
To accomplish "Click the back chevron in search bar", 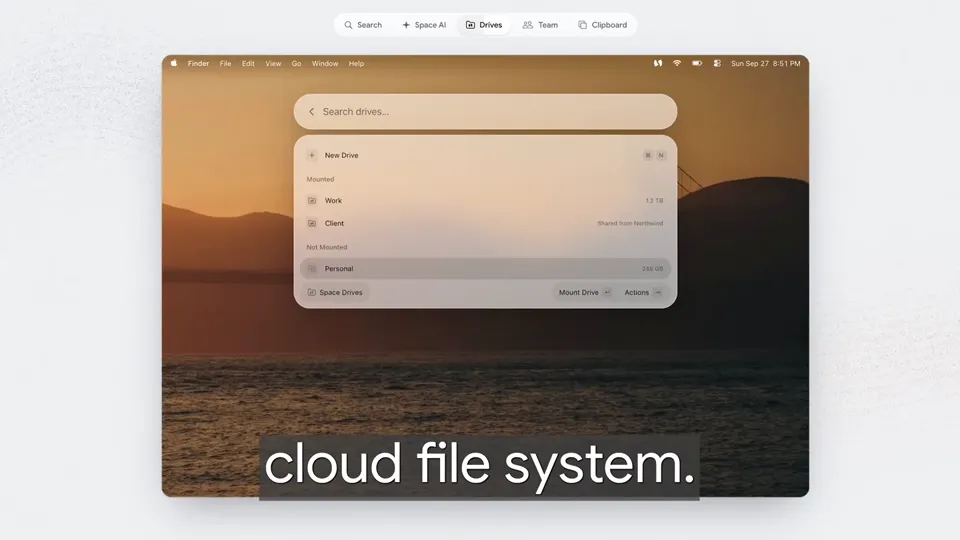I will point(311,111).
